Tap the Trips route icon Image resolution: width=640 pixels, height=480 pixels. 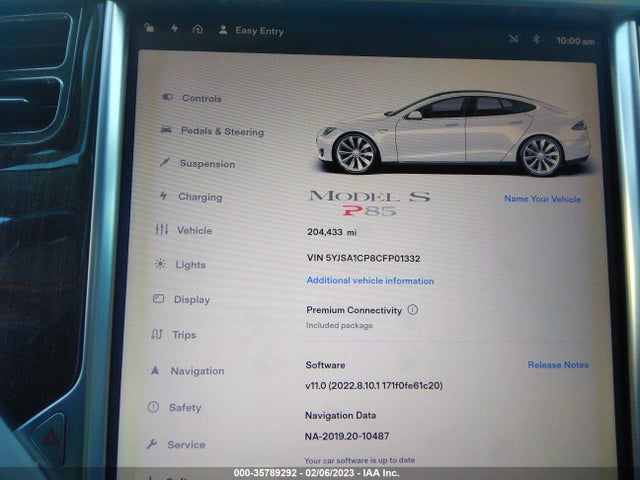click(157, 334)
